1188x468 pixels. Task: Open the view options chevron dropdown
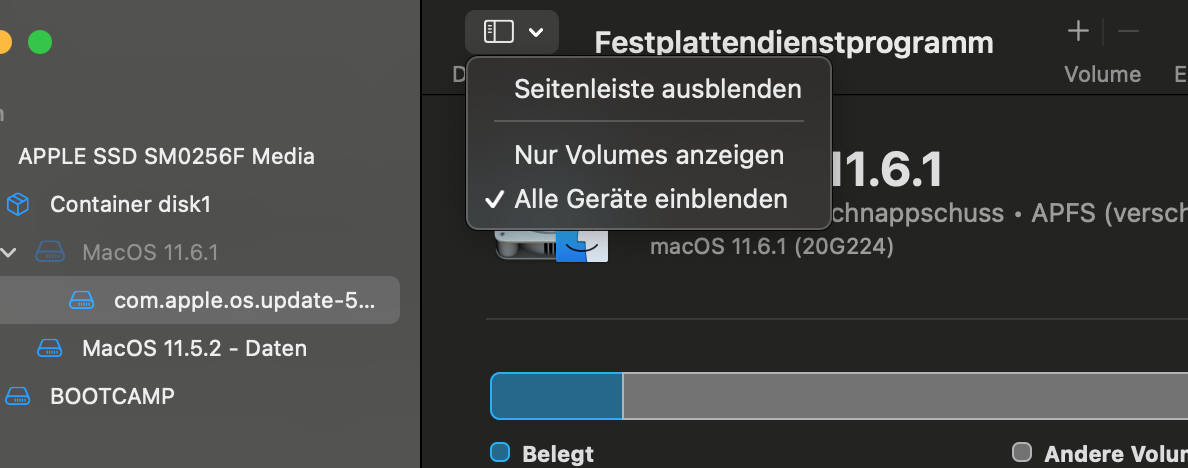coord(536,33)
